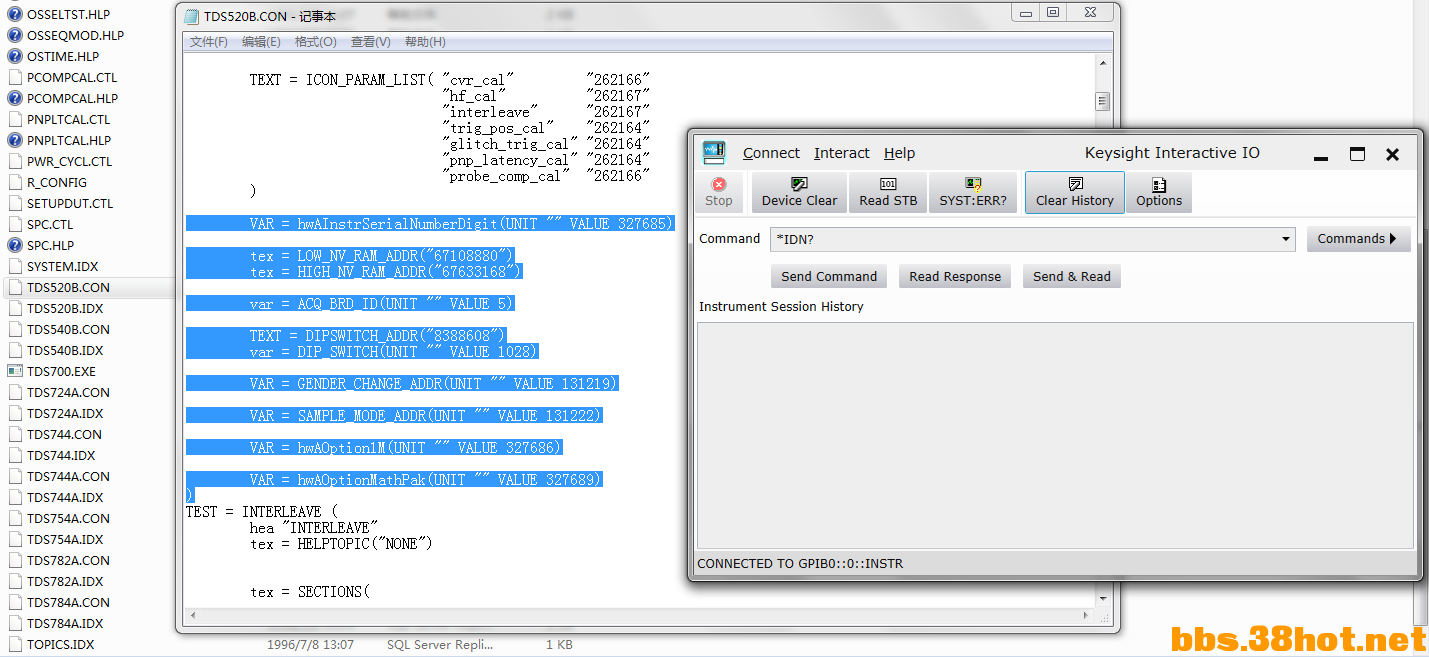The image size is (1429, 657).
Task: Query SYST:ERR? from the toolbar
Action: pyautogui.click(x=973, y=192)
